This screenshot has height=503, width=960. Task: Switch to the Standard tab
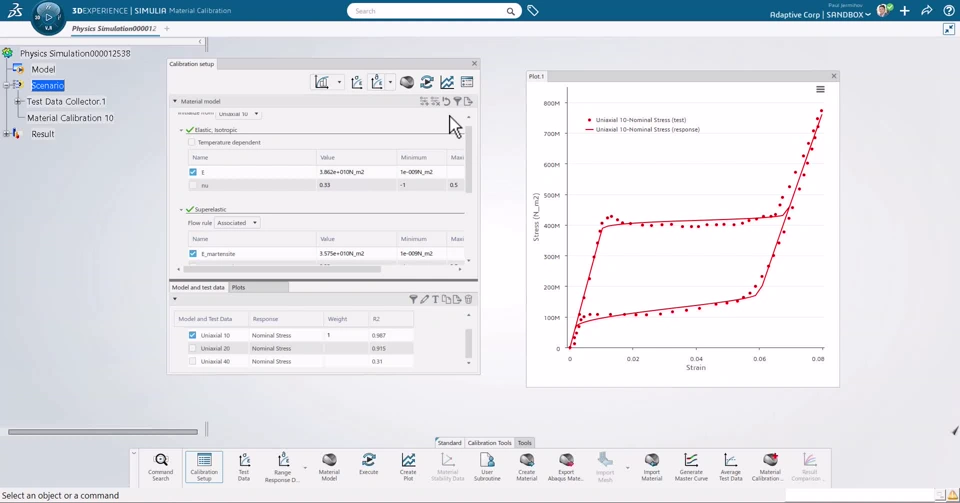click(x=449, y=442)
